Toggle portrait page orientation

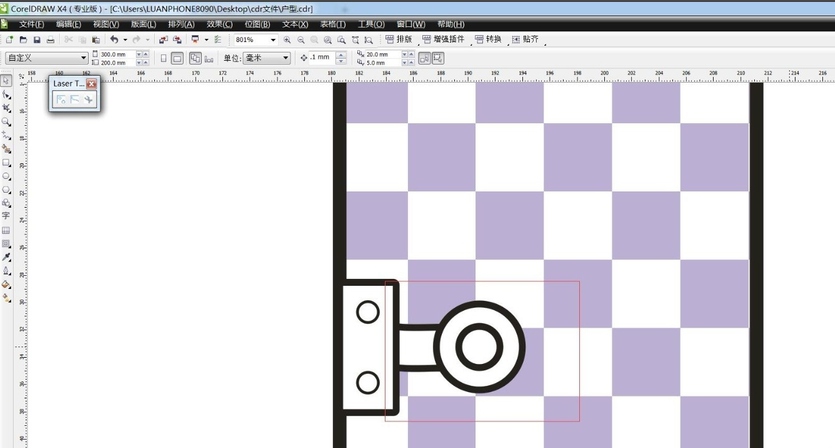tap(164, 58)
